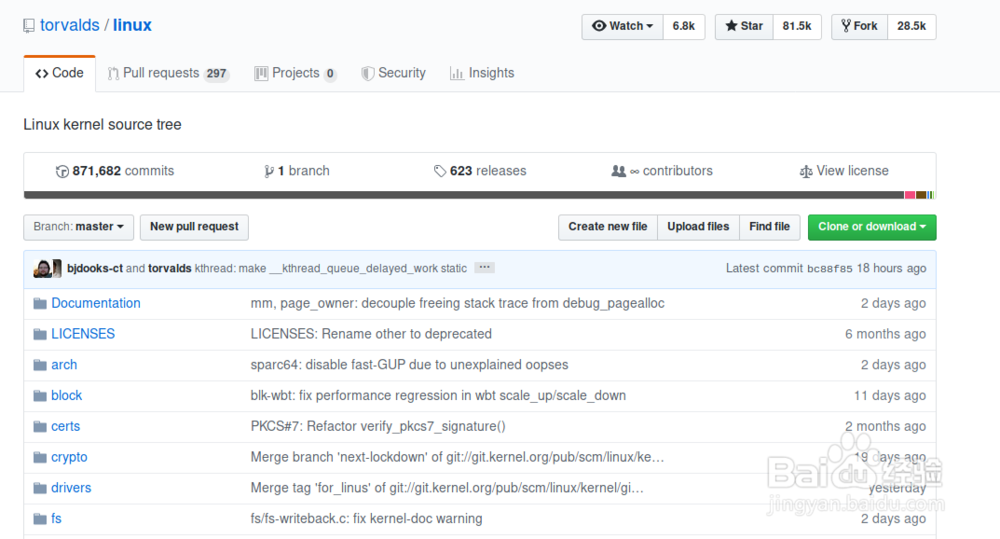Image resolution: width=1000 pixels, height=539 pixels.
Task: Click the Find file button
Action: pos(770,227)
